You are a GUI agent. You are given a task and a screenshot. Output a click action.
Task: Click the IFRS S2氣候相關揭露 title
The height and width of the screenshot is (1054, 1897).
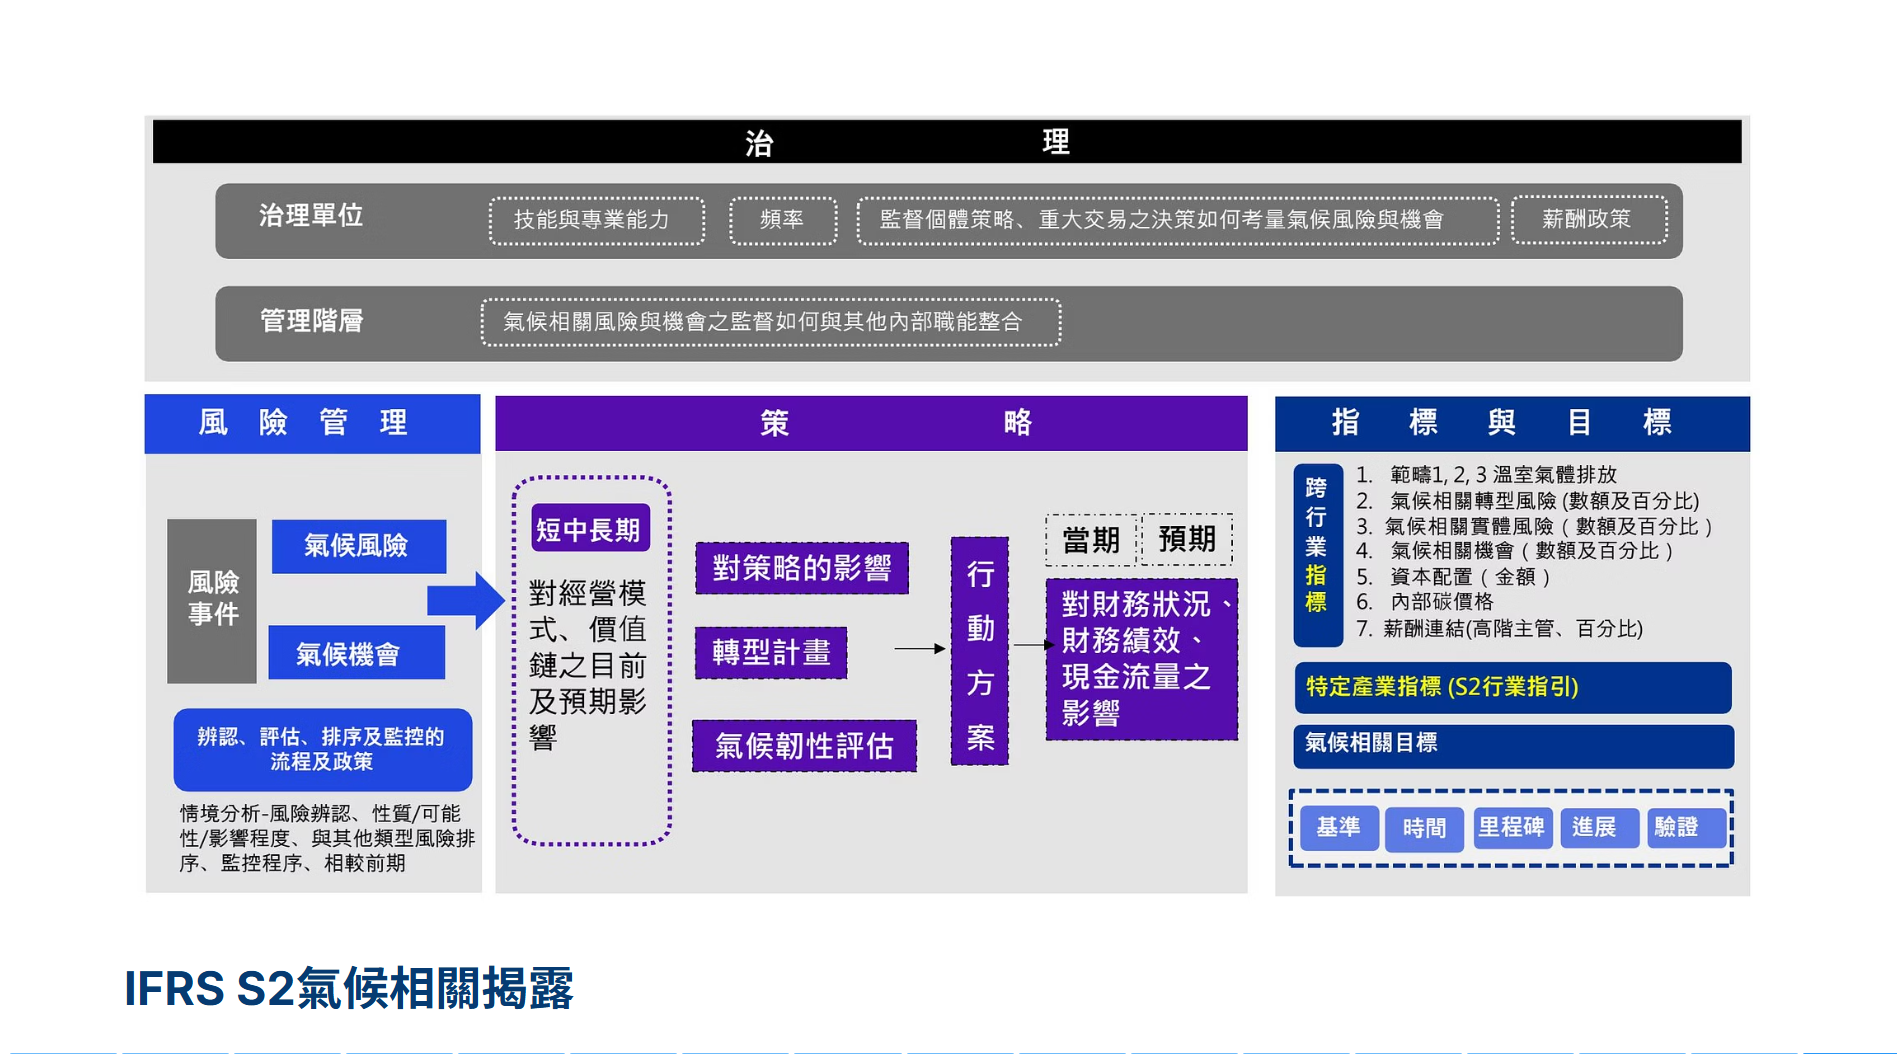348,989
